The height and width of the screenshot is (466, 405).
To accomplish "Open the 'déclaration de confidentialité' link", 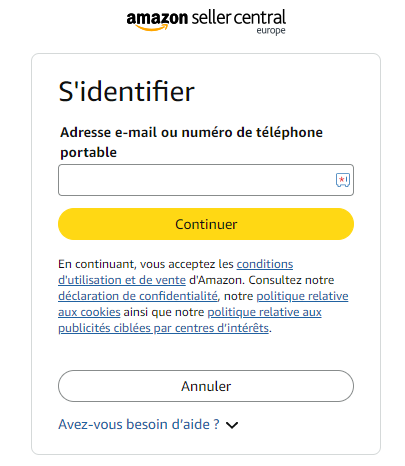I will pos(138,296).
